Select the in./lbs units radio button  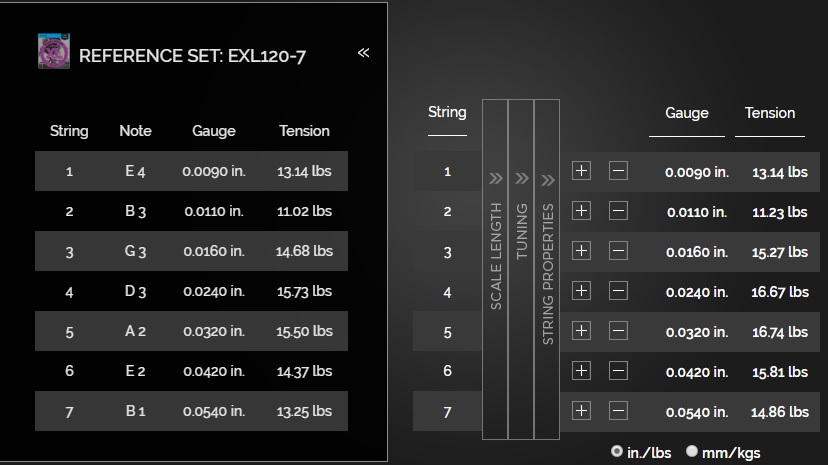[x=616, y=451]
